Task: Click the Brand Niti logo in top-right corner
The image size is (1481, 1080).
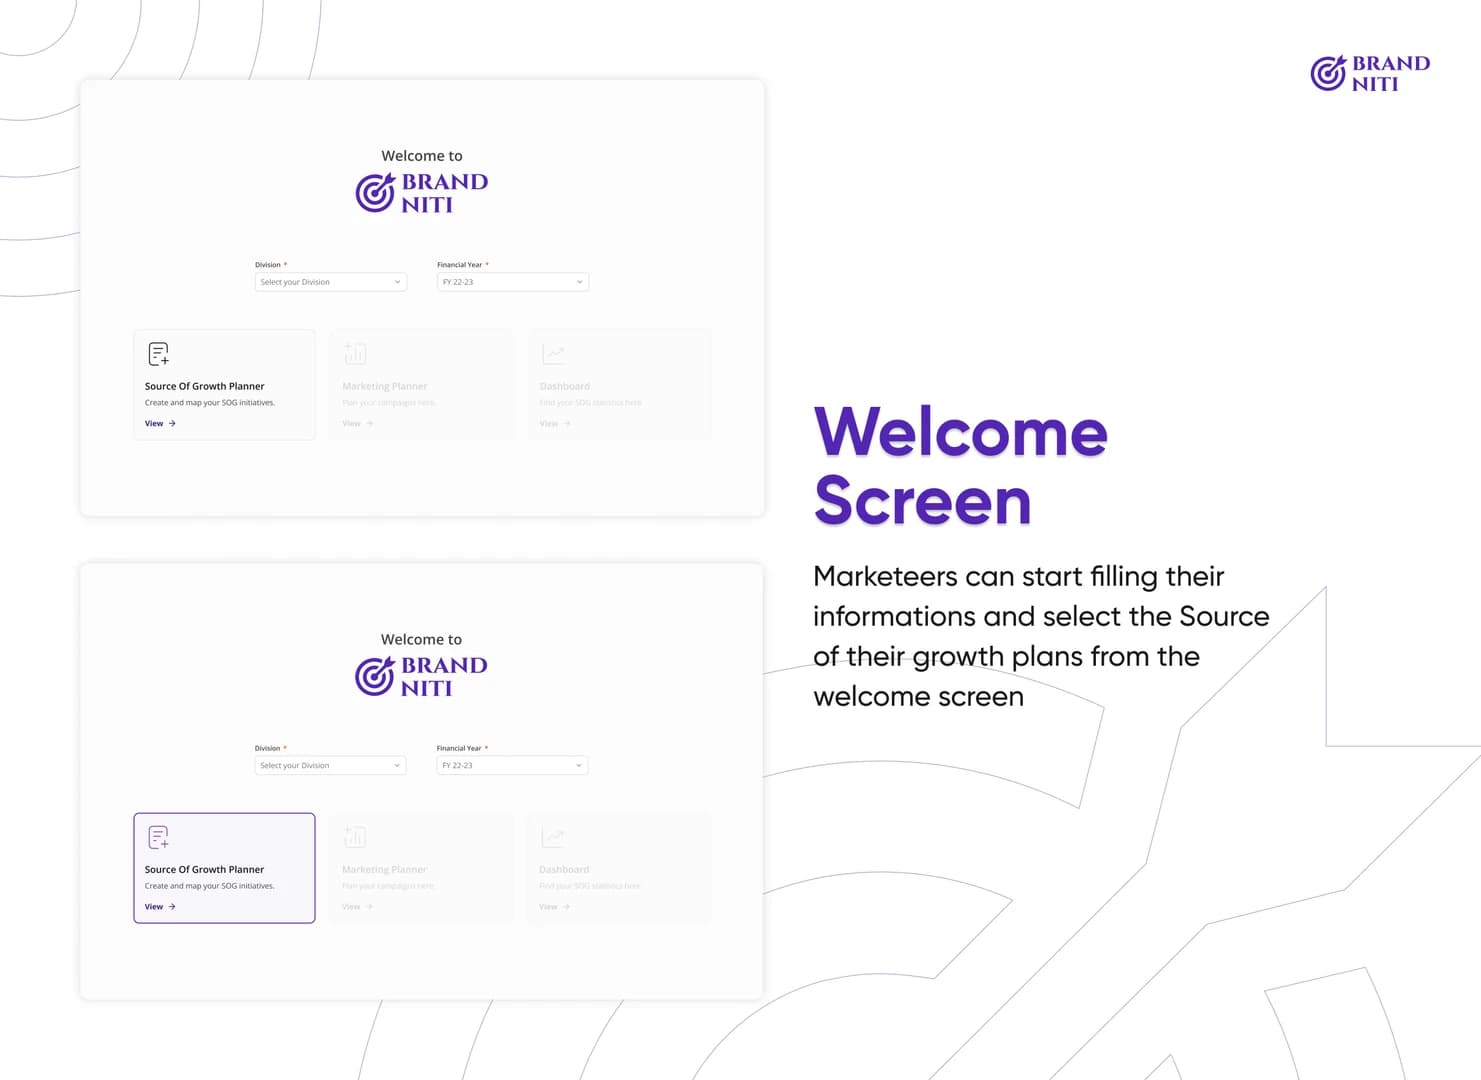Action: [x=1370, y=73]
